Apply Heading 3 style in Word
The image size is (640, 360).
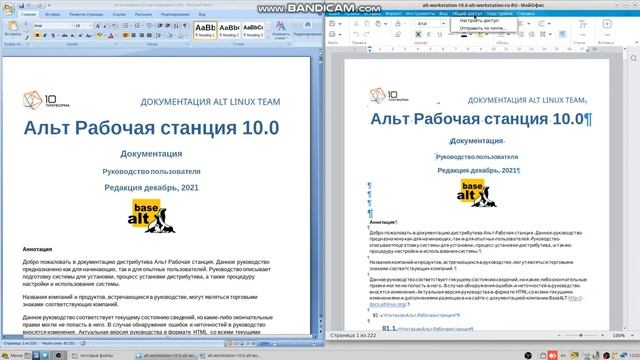(x=253, y=30)
